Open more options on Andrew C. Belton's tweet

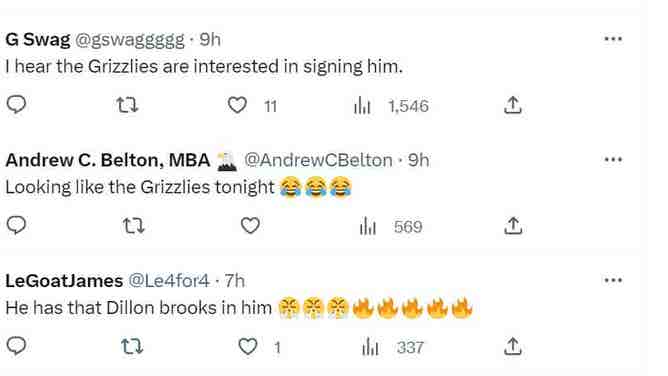click(x=613, y=160)
